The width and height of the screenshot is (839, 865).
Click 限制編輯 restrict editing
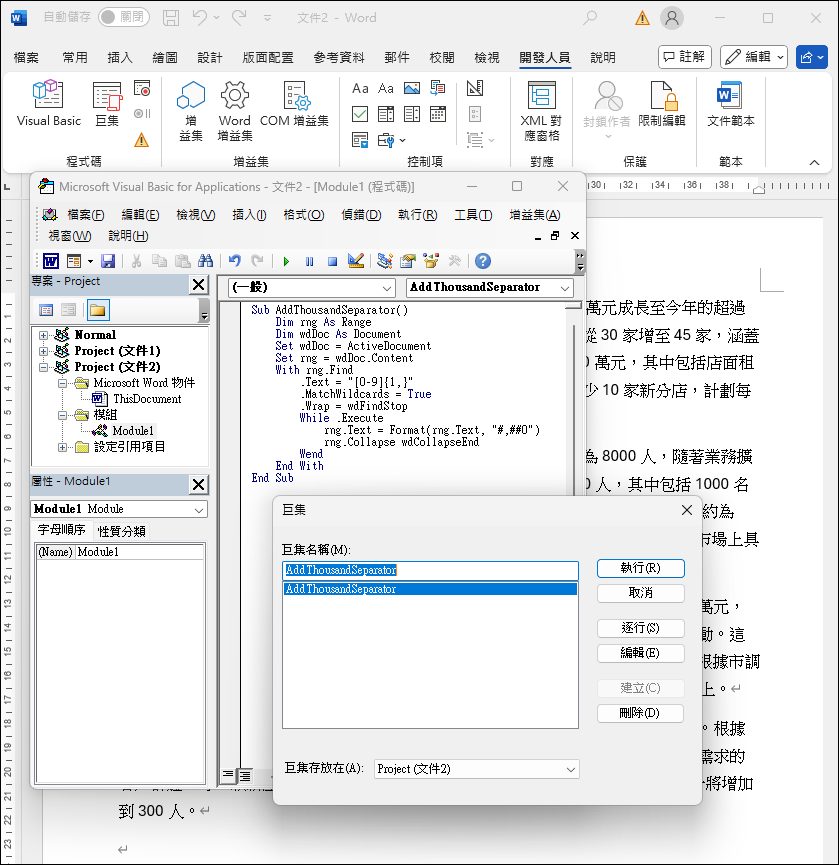tap(661, 103)
